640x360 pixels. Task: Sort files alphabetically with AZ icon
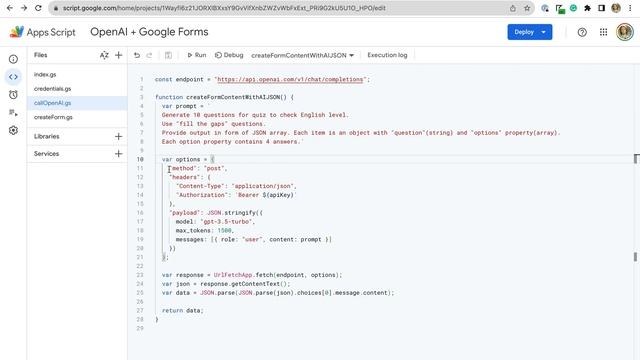(x=104, y=55)
